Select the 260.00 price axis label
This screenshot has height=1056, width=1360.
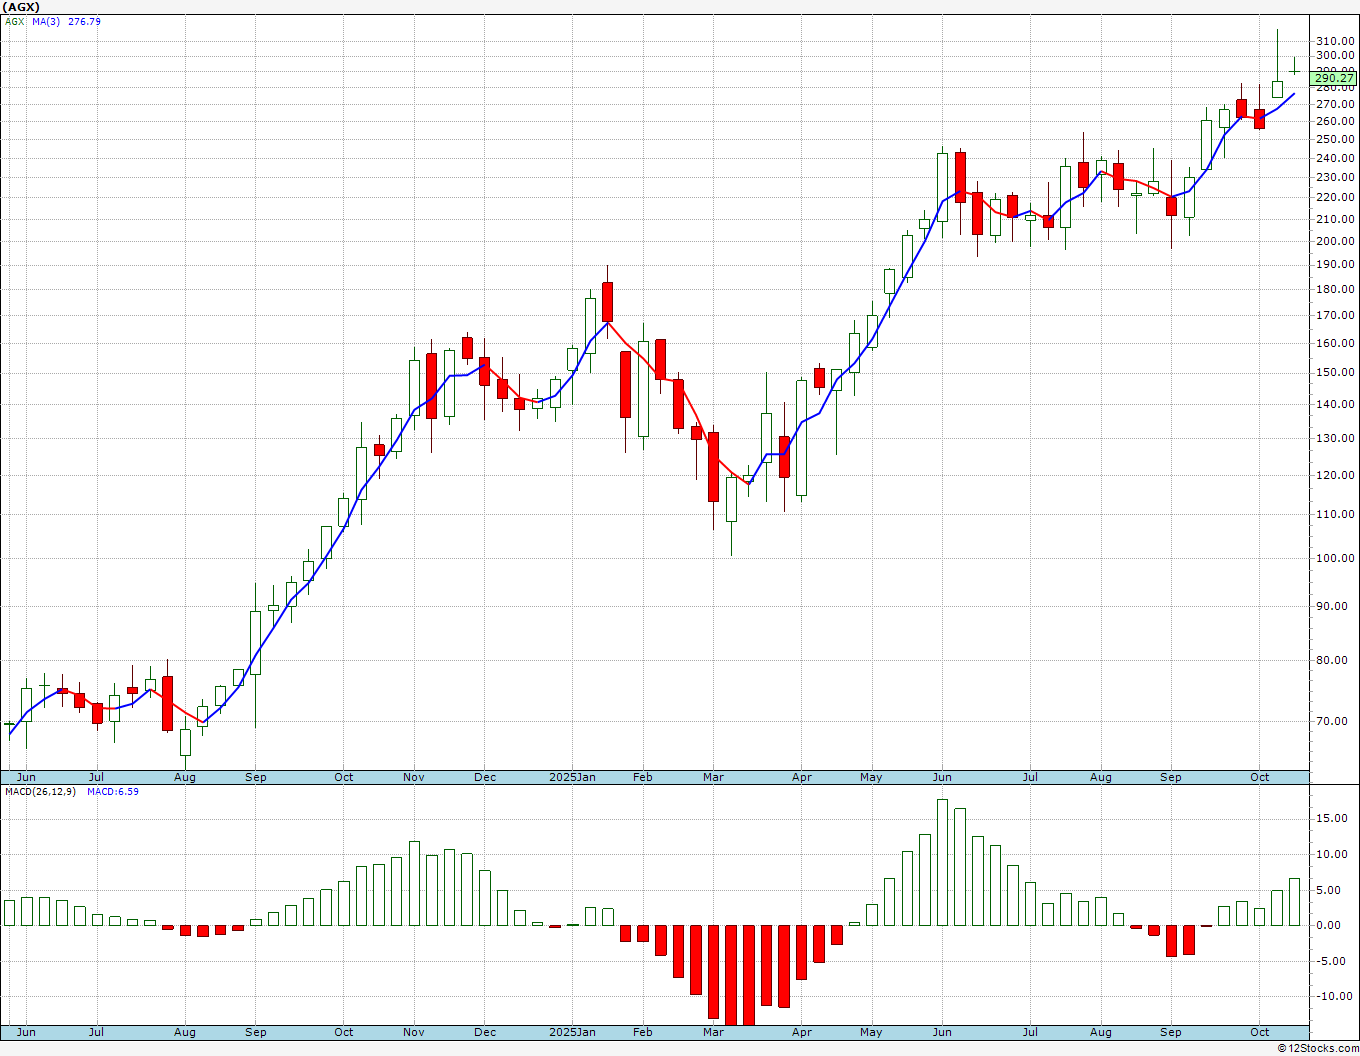point(1336,122)
